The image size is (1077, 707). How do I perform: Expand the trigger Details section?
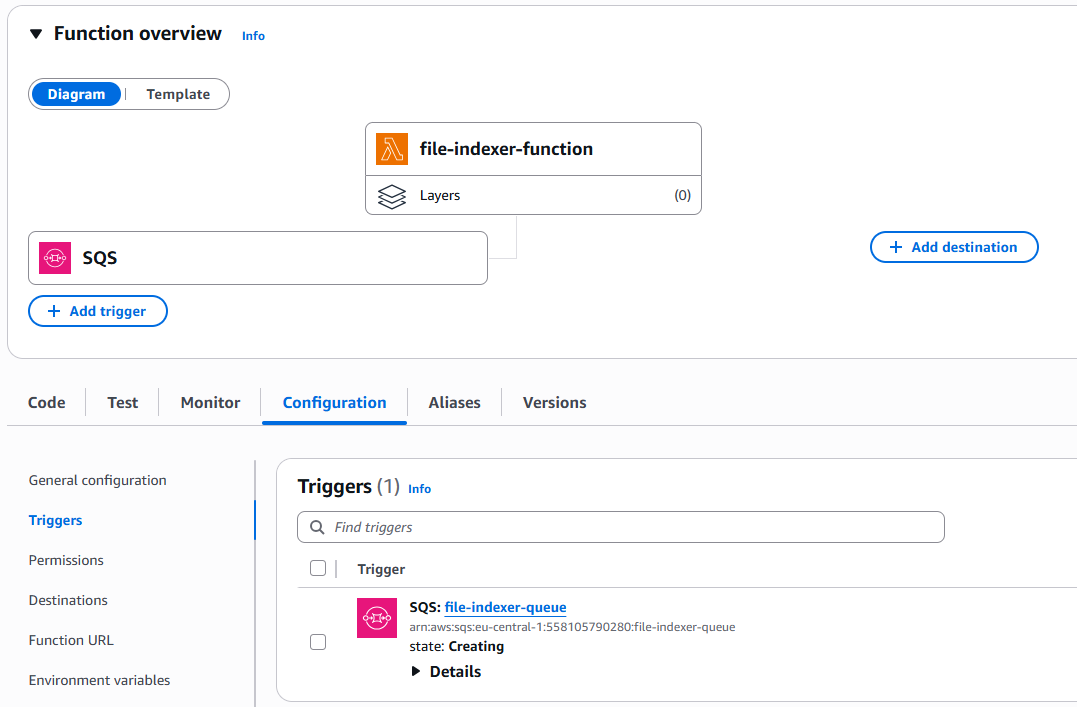click(x=446, y=672)
